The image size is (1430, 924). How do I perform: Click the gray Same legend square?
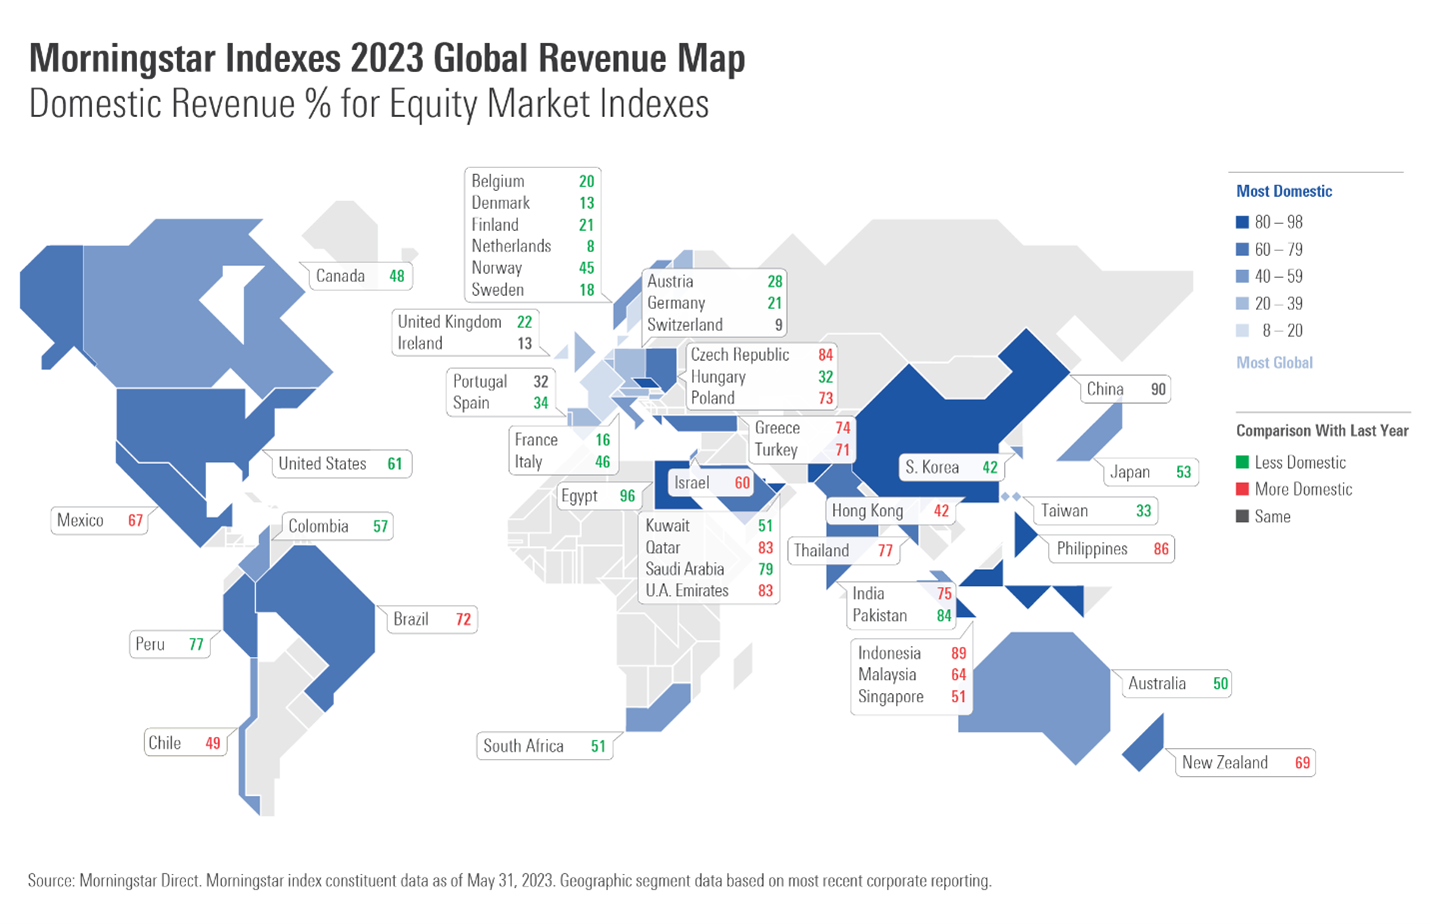point(1242,516)
